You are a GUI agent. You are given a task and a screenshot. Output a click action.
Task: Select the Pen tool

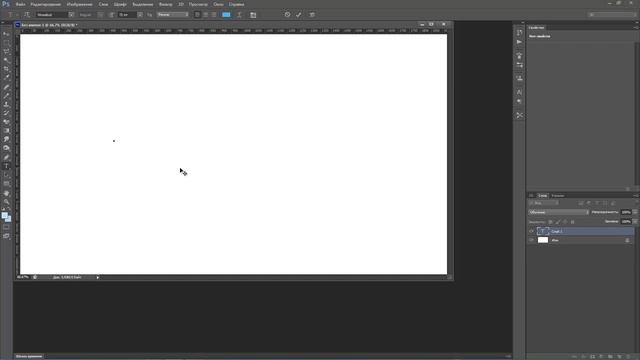[x=6, y=158]
